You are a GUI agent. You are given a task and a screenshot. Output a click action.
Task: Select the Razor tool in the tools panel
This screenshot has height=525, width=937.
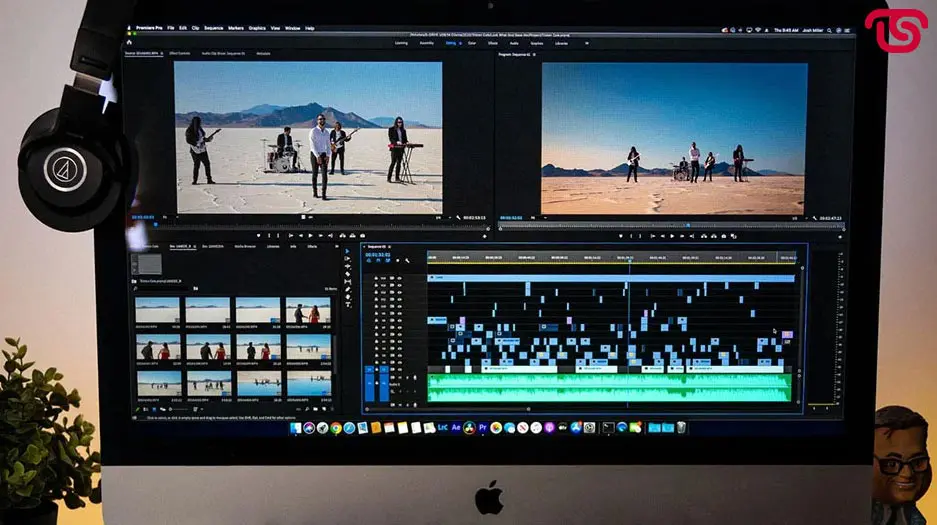(x=347, y=275)
